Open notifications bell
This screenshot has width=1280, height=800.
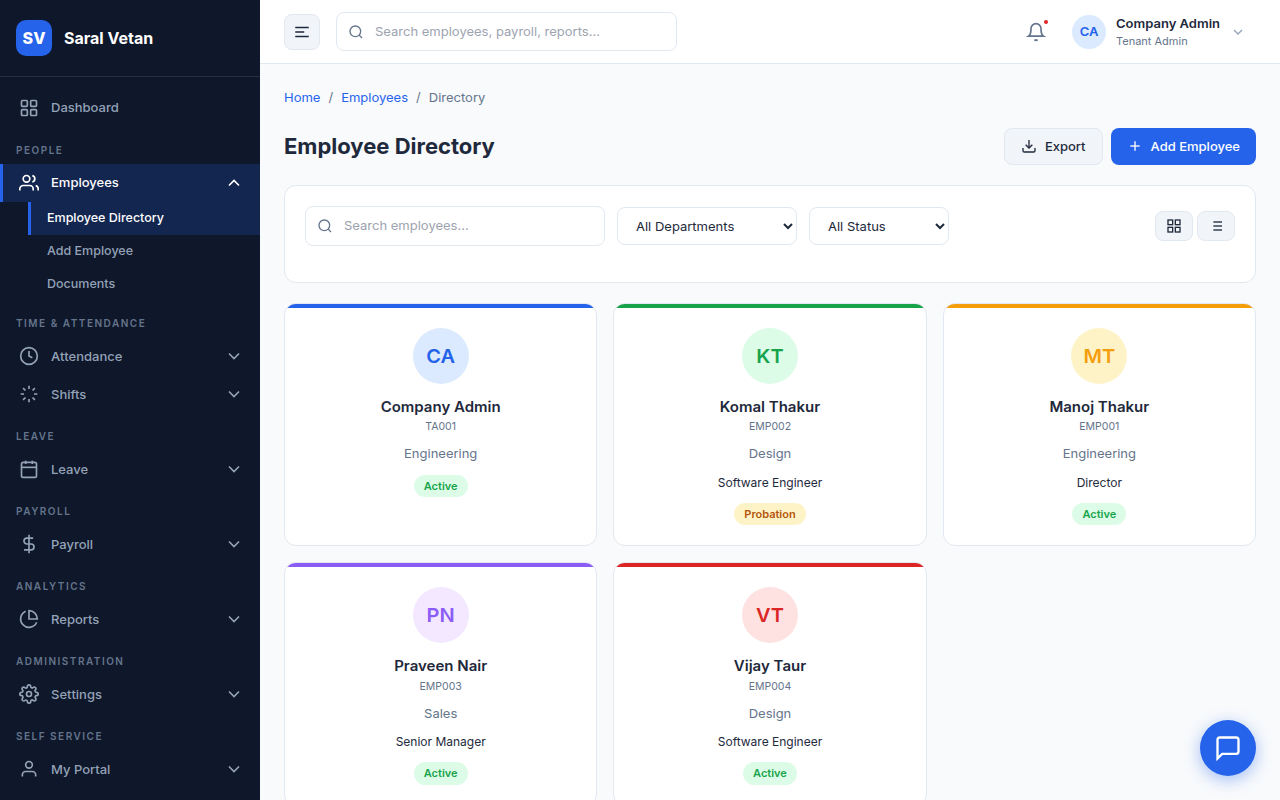click(1036, 32)
